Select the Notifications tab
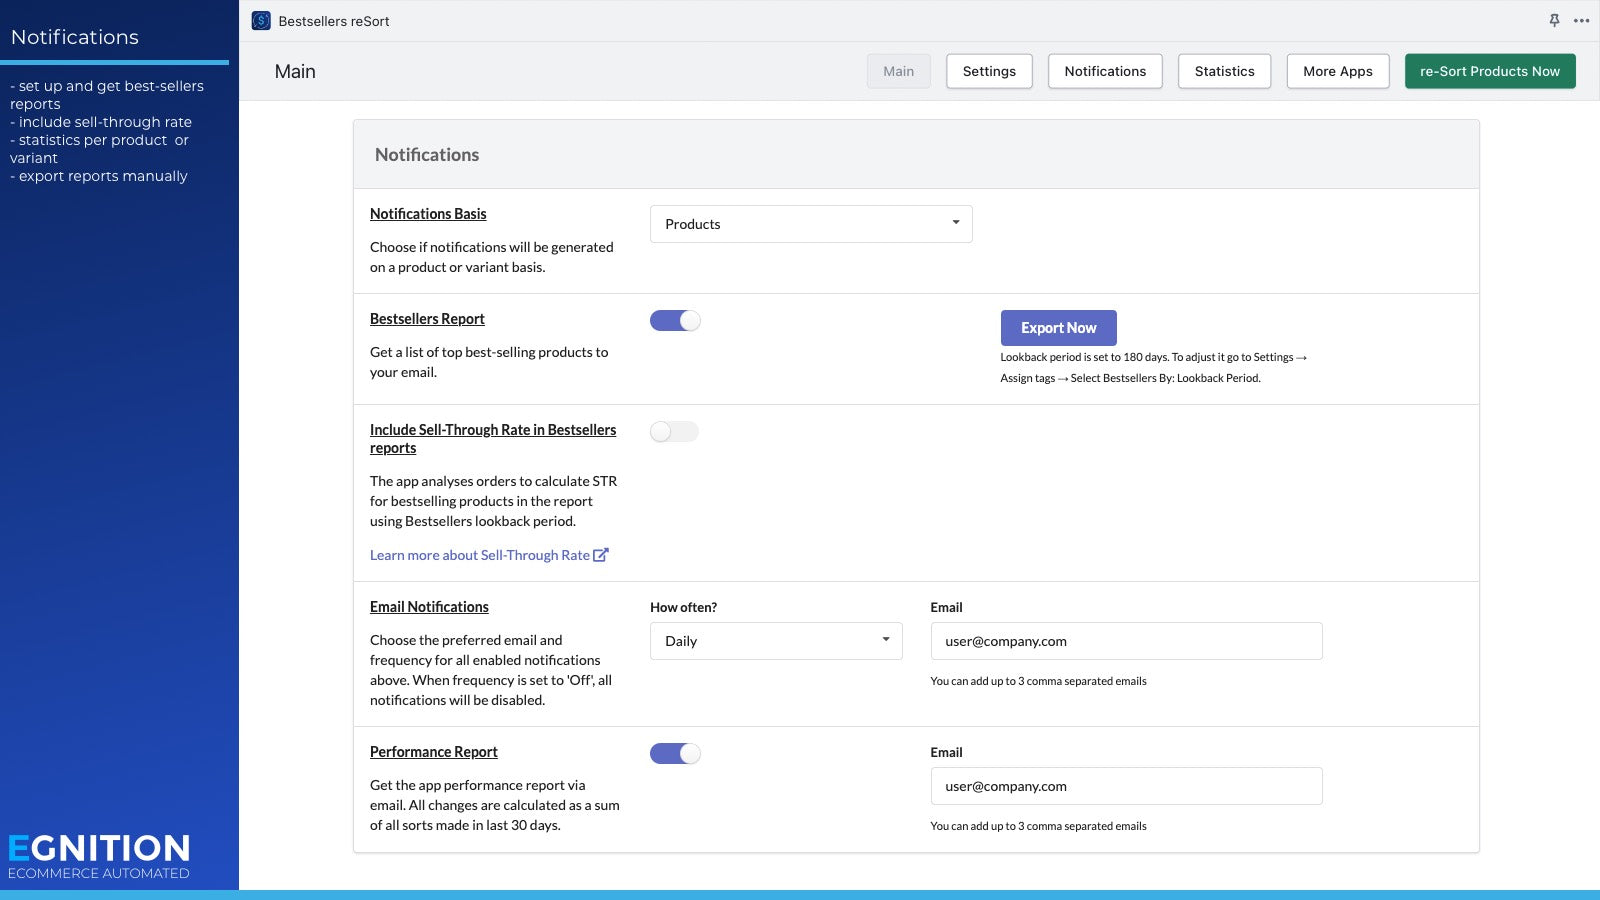 (x=1105, y=71)
